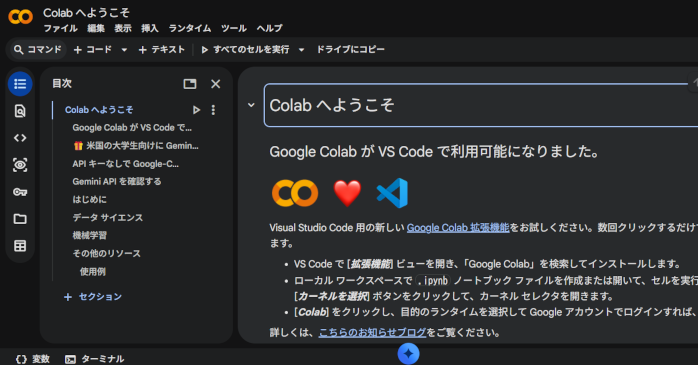Screen dimensions: 698x365
Task: Open the ヘルプ menu
Action: click(x=269, y=28)
